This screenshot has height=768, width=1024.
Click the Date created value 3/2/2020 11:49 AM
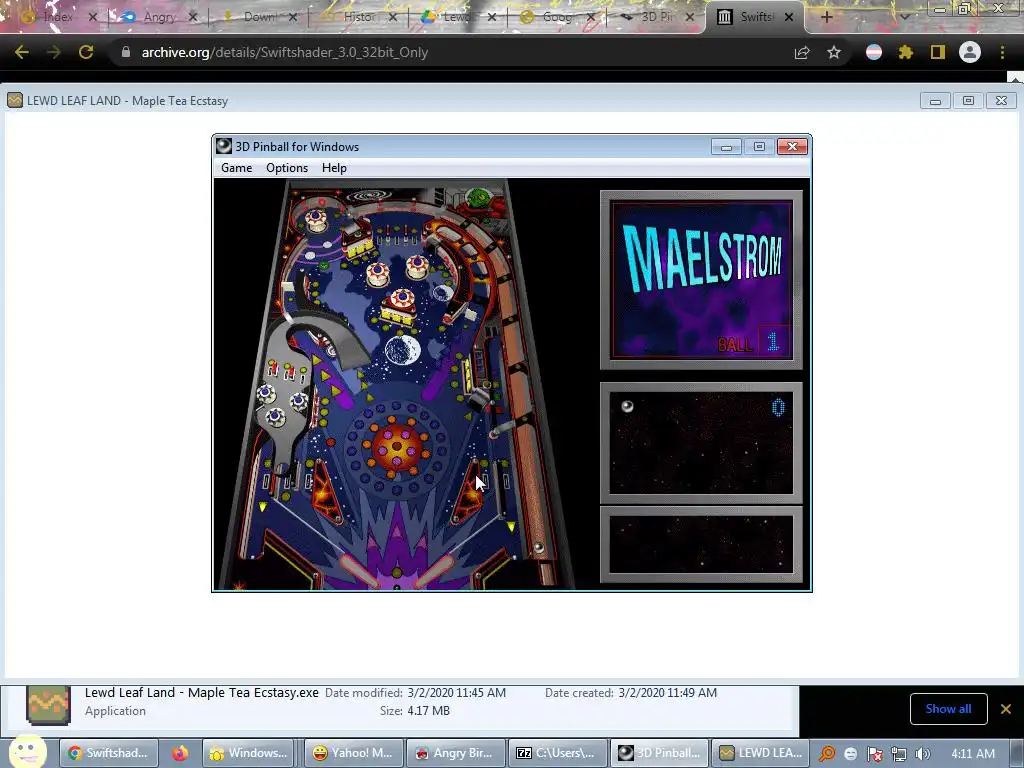tap(667, 693)
